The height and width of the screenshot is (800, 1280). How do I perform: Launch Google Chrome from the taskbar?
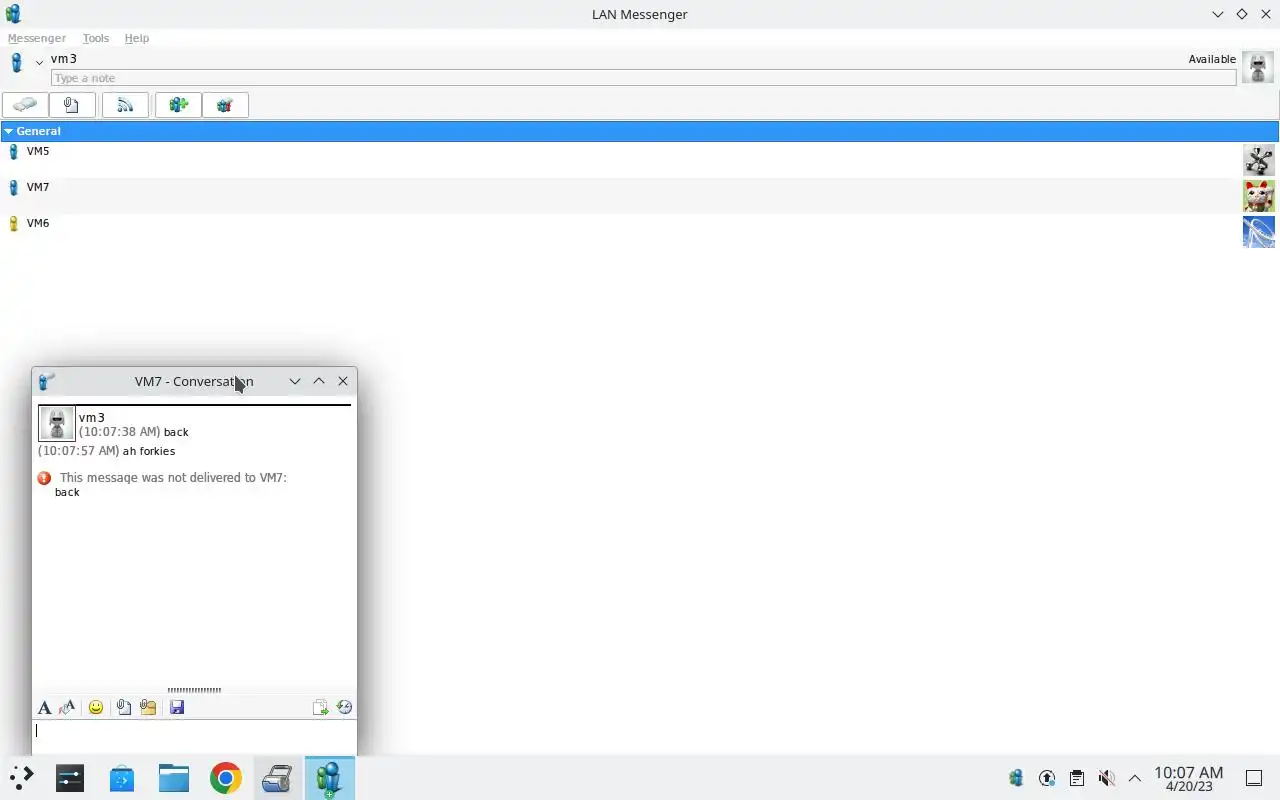(226, 778)
